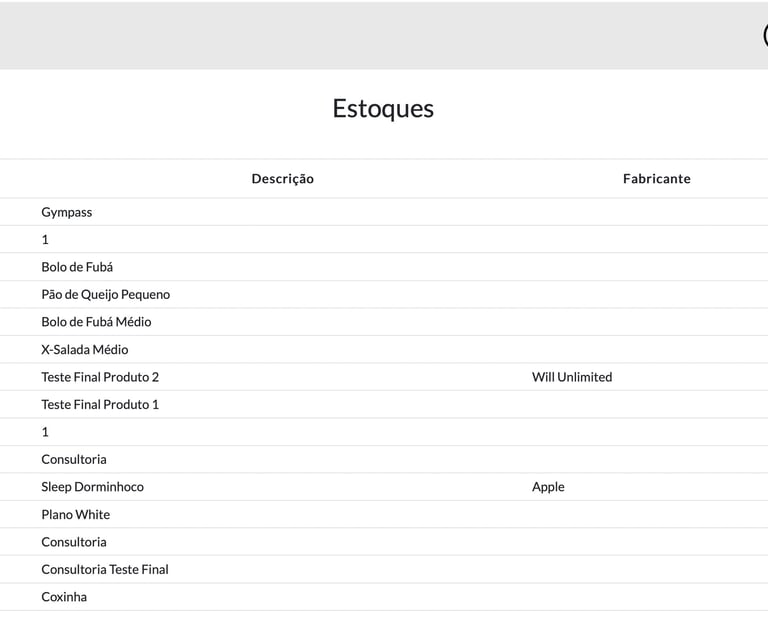This screenshot has width=768, height=635.
Task: Choose the X-Salada Médio item
Action: pyautogui.click(x=85, y=349)
